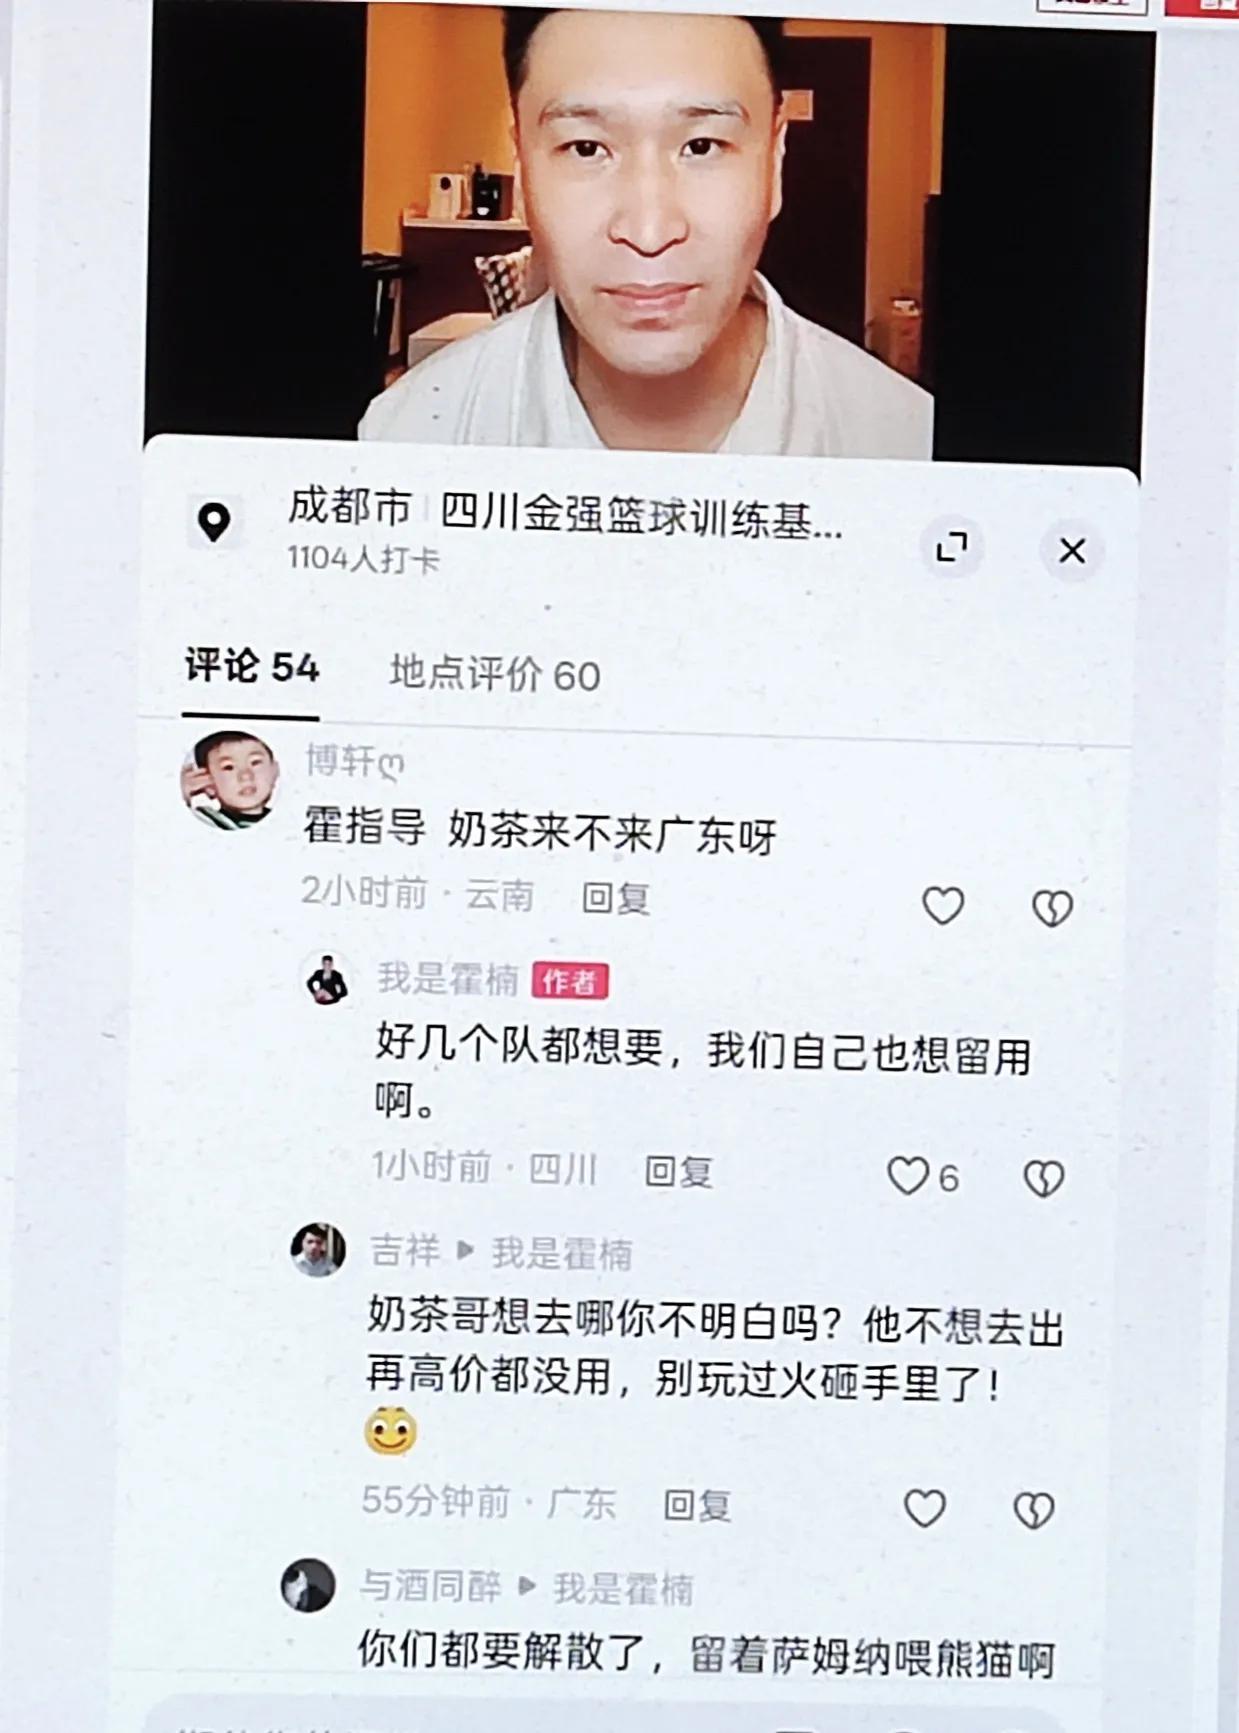Open 成都市 四川金强篮球训练基 location link
The image size is (1239, 1733).
(565, 514)
